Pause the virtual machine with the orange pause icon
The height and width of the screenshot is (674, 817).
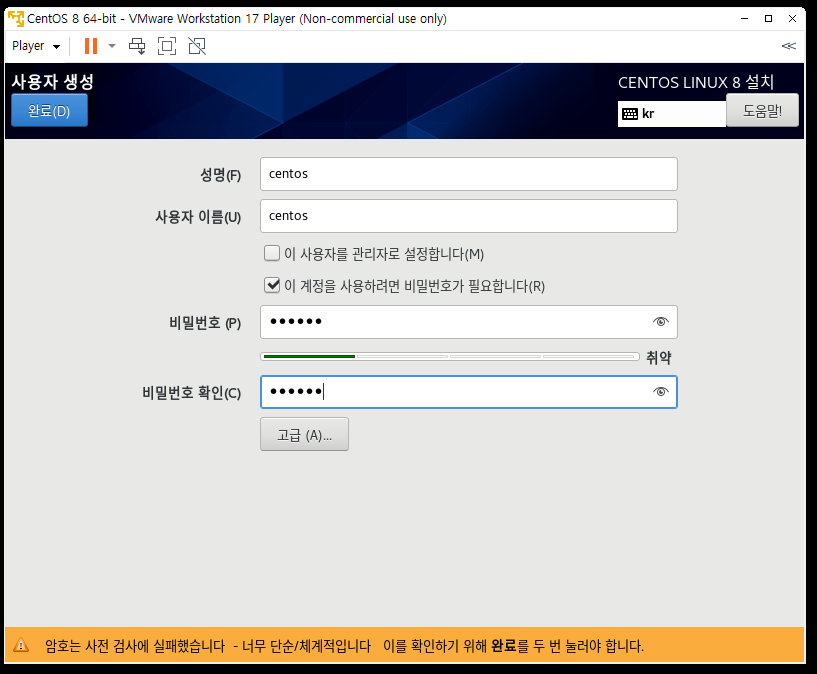pos(91,46)
